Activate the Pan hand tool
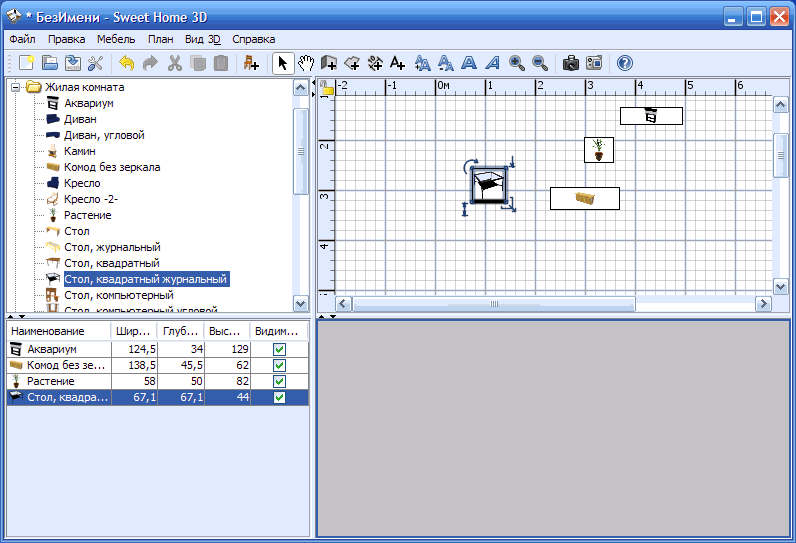This screenshot has height=543, width=796. tap(307, 63)
